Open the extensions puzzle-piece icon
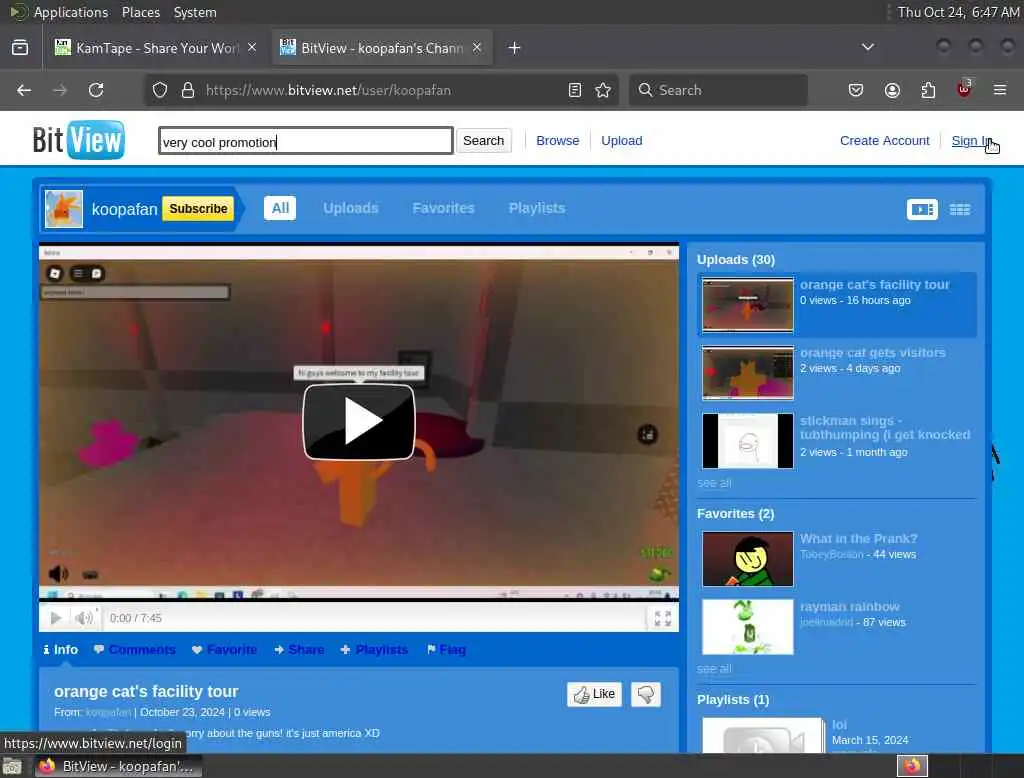This screenshot has width=1024, height=778. (928, 90)
